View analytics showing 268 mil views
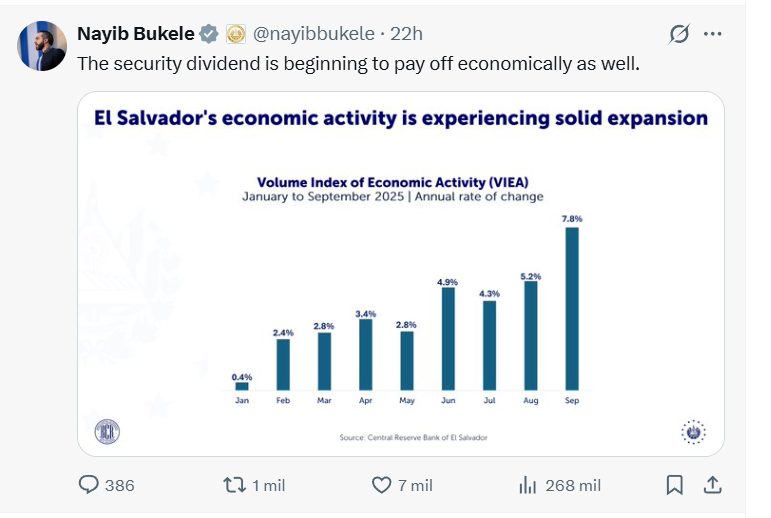 [x=528, y=485]
